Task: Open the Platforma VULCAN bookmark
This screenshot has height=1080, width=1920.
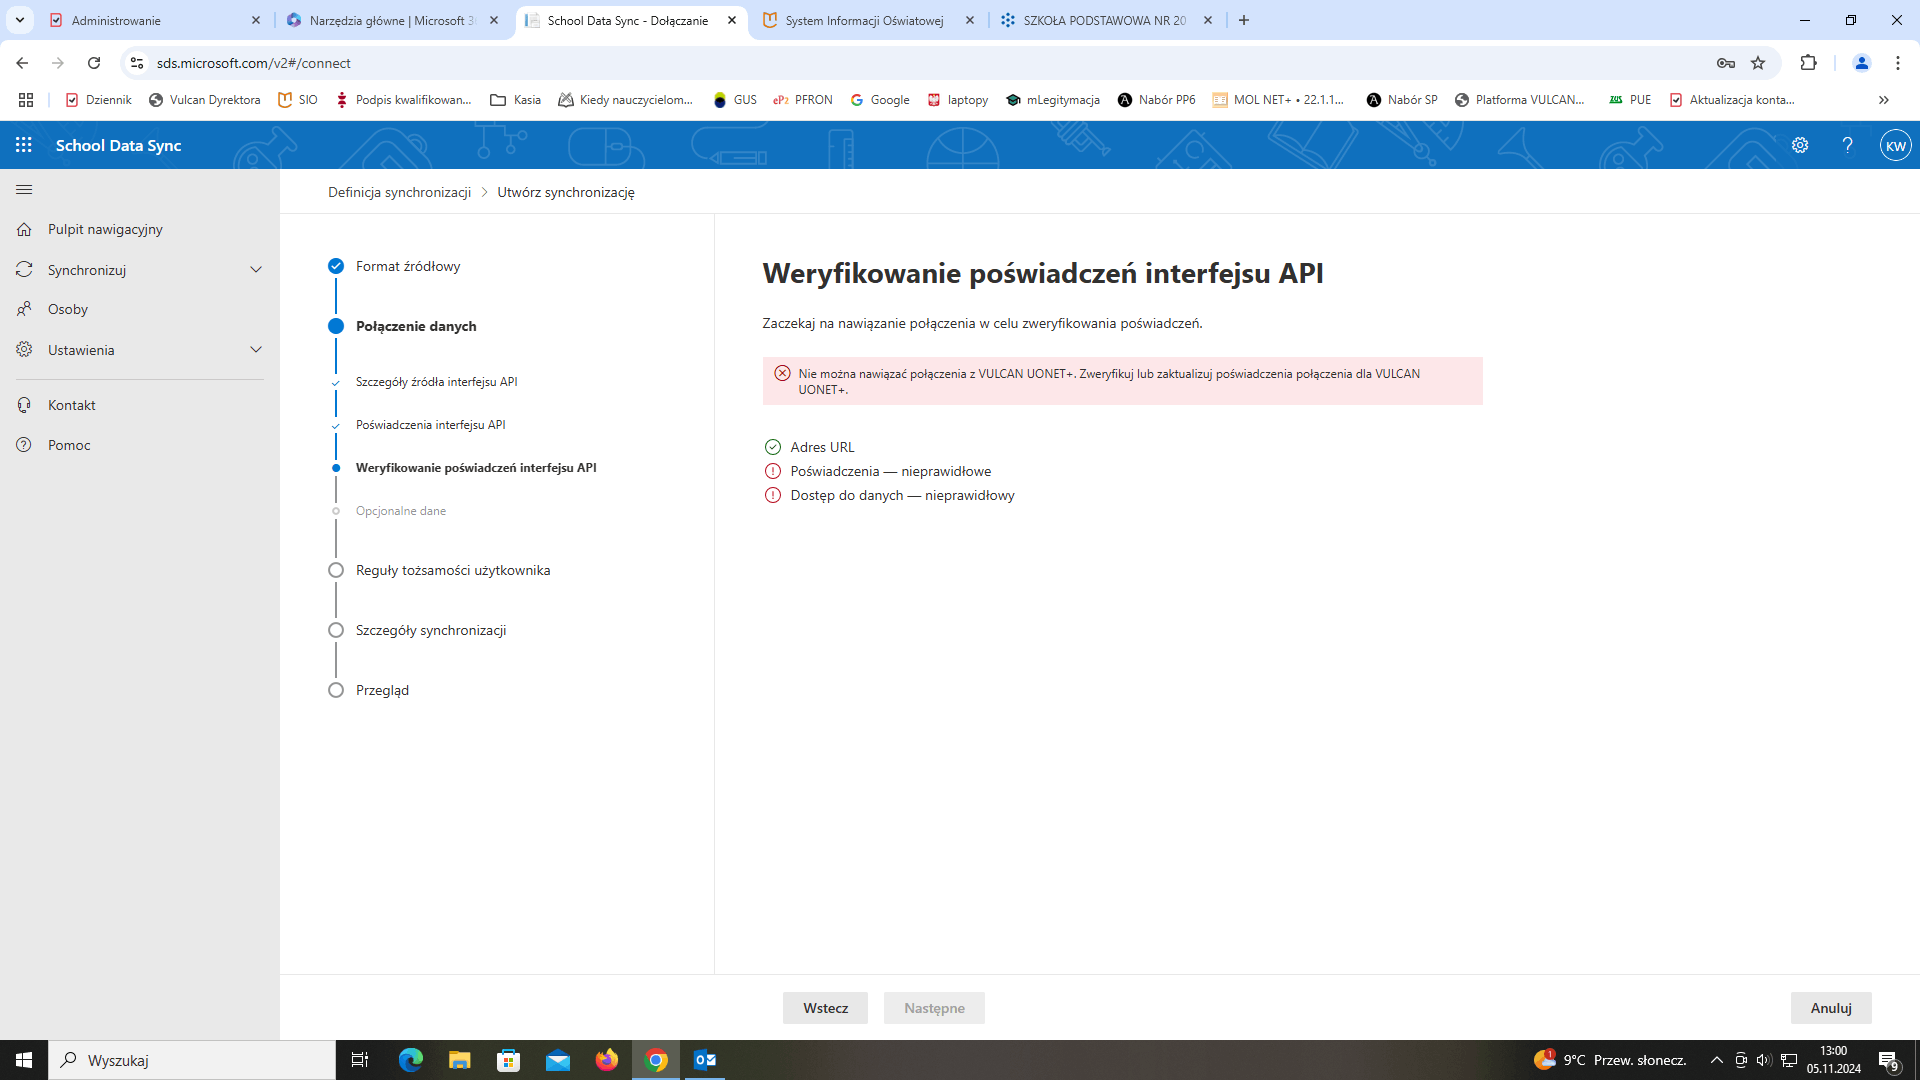Action: (1520, 100)
